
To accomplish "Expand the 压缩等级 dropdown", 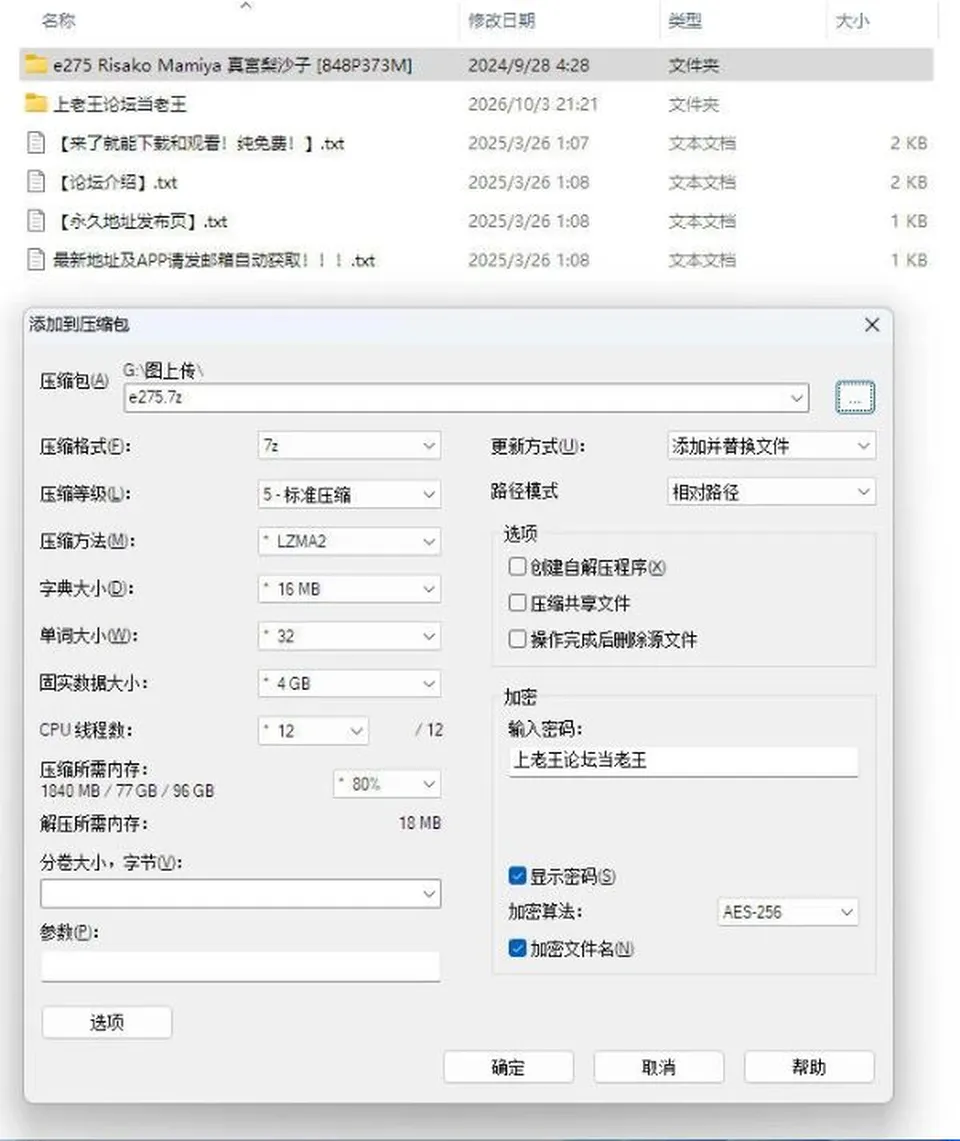I will pyautogui.click(x=349, y=495).
